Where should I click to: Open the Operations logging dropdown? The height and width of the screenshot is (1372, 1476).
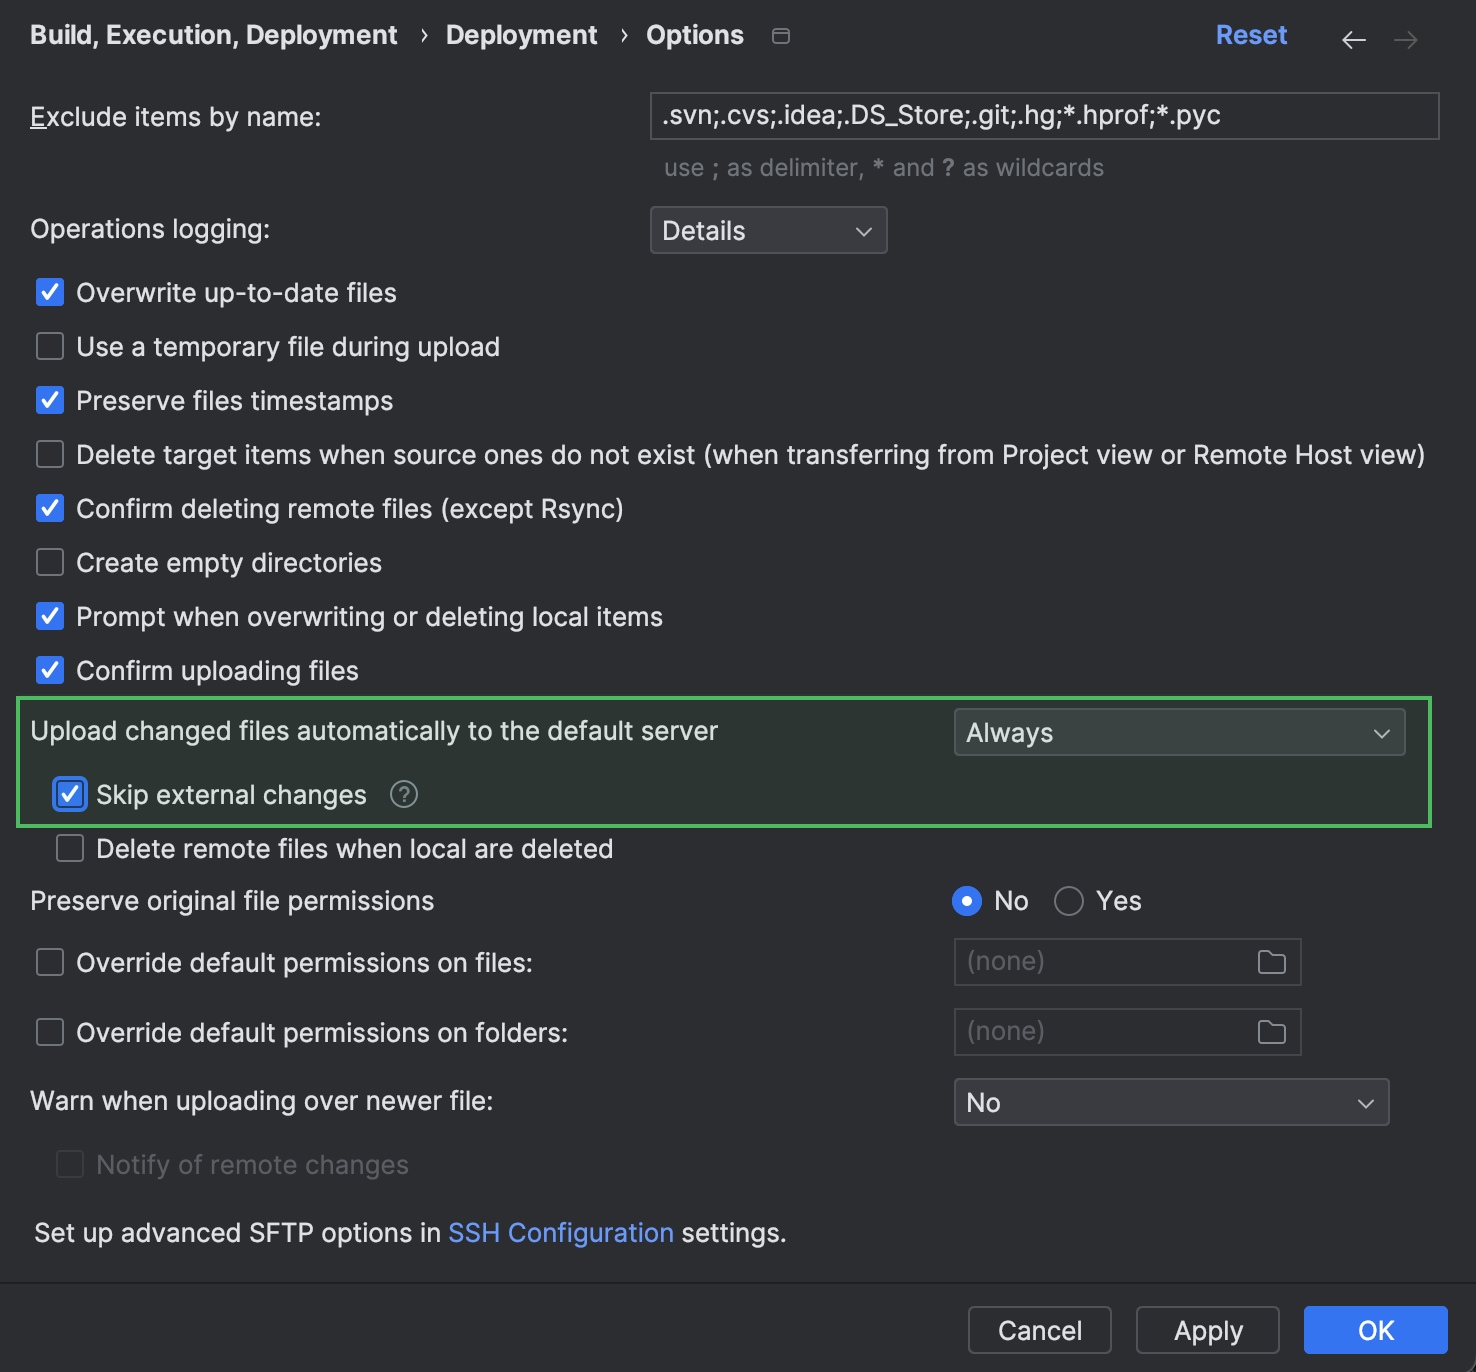[768, 230]
